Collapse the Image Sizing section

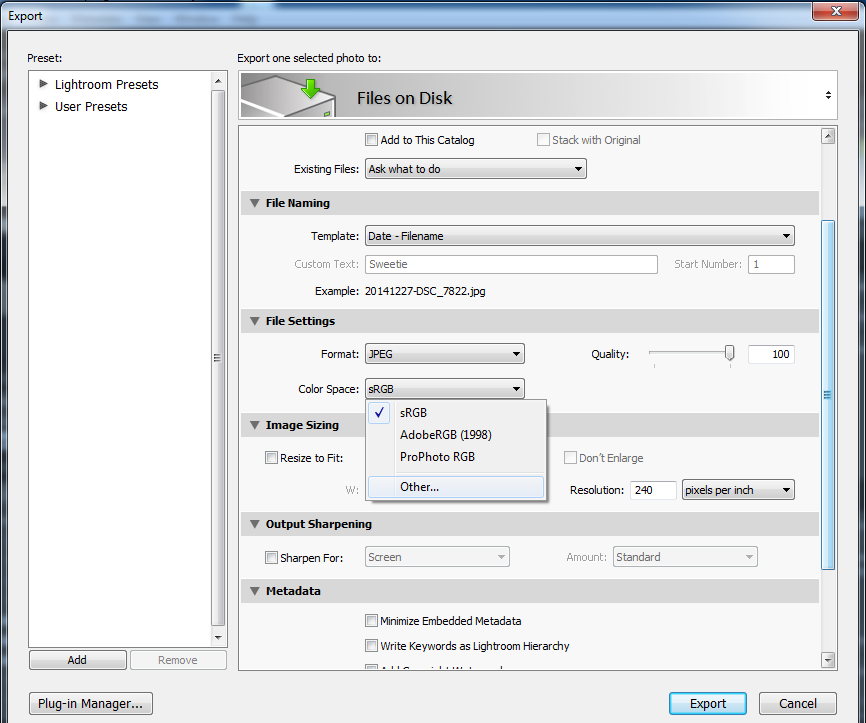click(255, 425)
